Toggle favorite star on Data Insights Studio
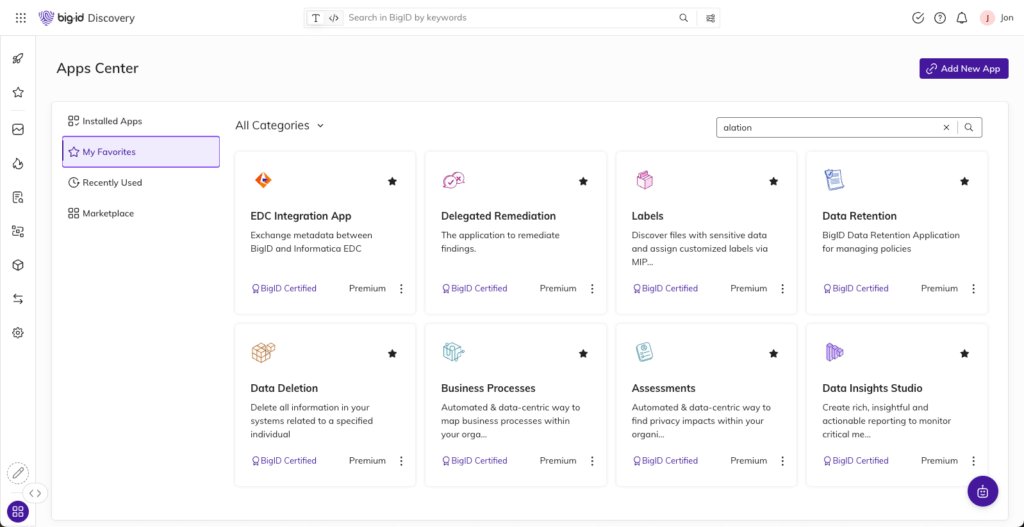The image size is (1024, 527). tap(964, 354)
